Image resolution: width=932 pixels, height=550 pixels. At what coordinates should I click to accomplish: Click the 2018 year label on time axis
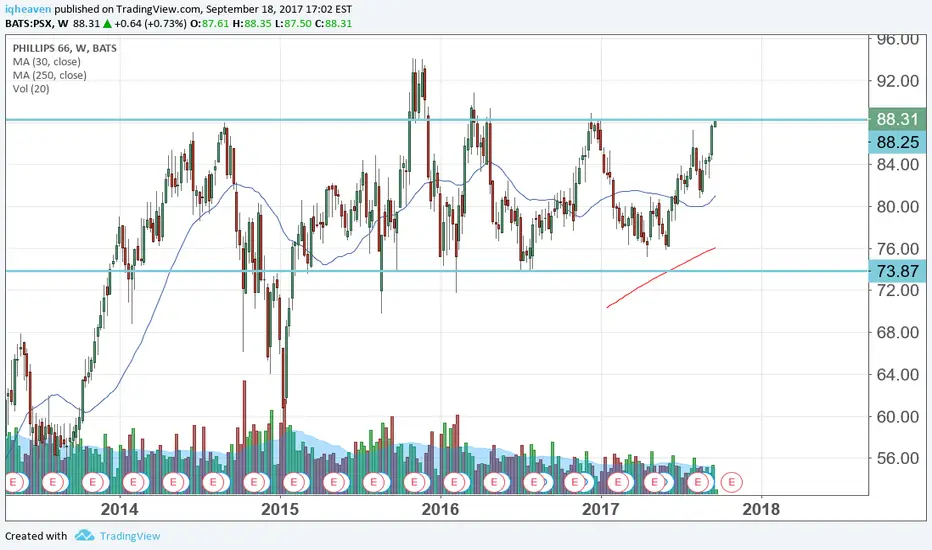point(761,509)
